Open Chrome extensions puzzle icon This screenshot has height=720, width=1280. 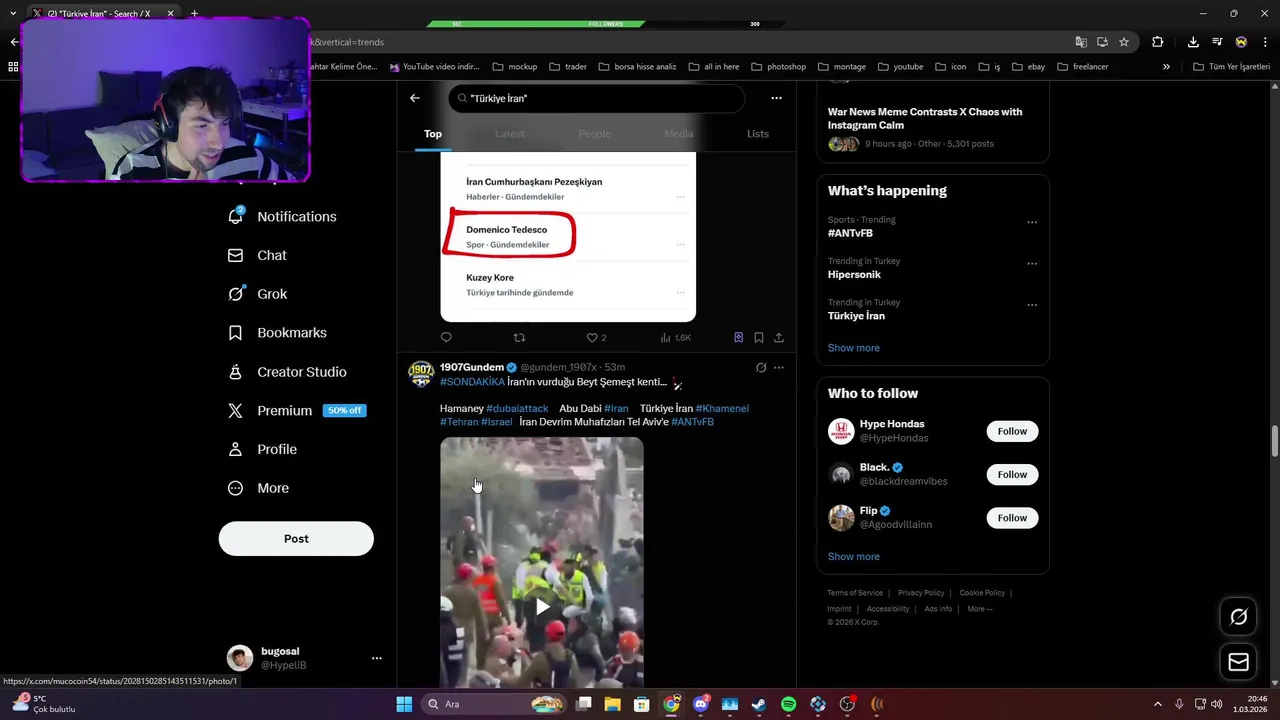1158,42
